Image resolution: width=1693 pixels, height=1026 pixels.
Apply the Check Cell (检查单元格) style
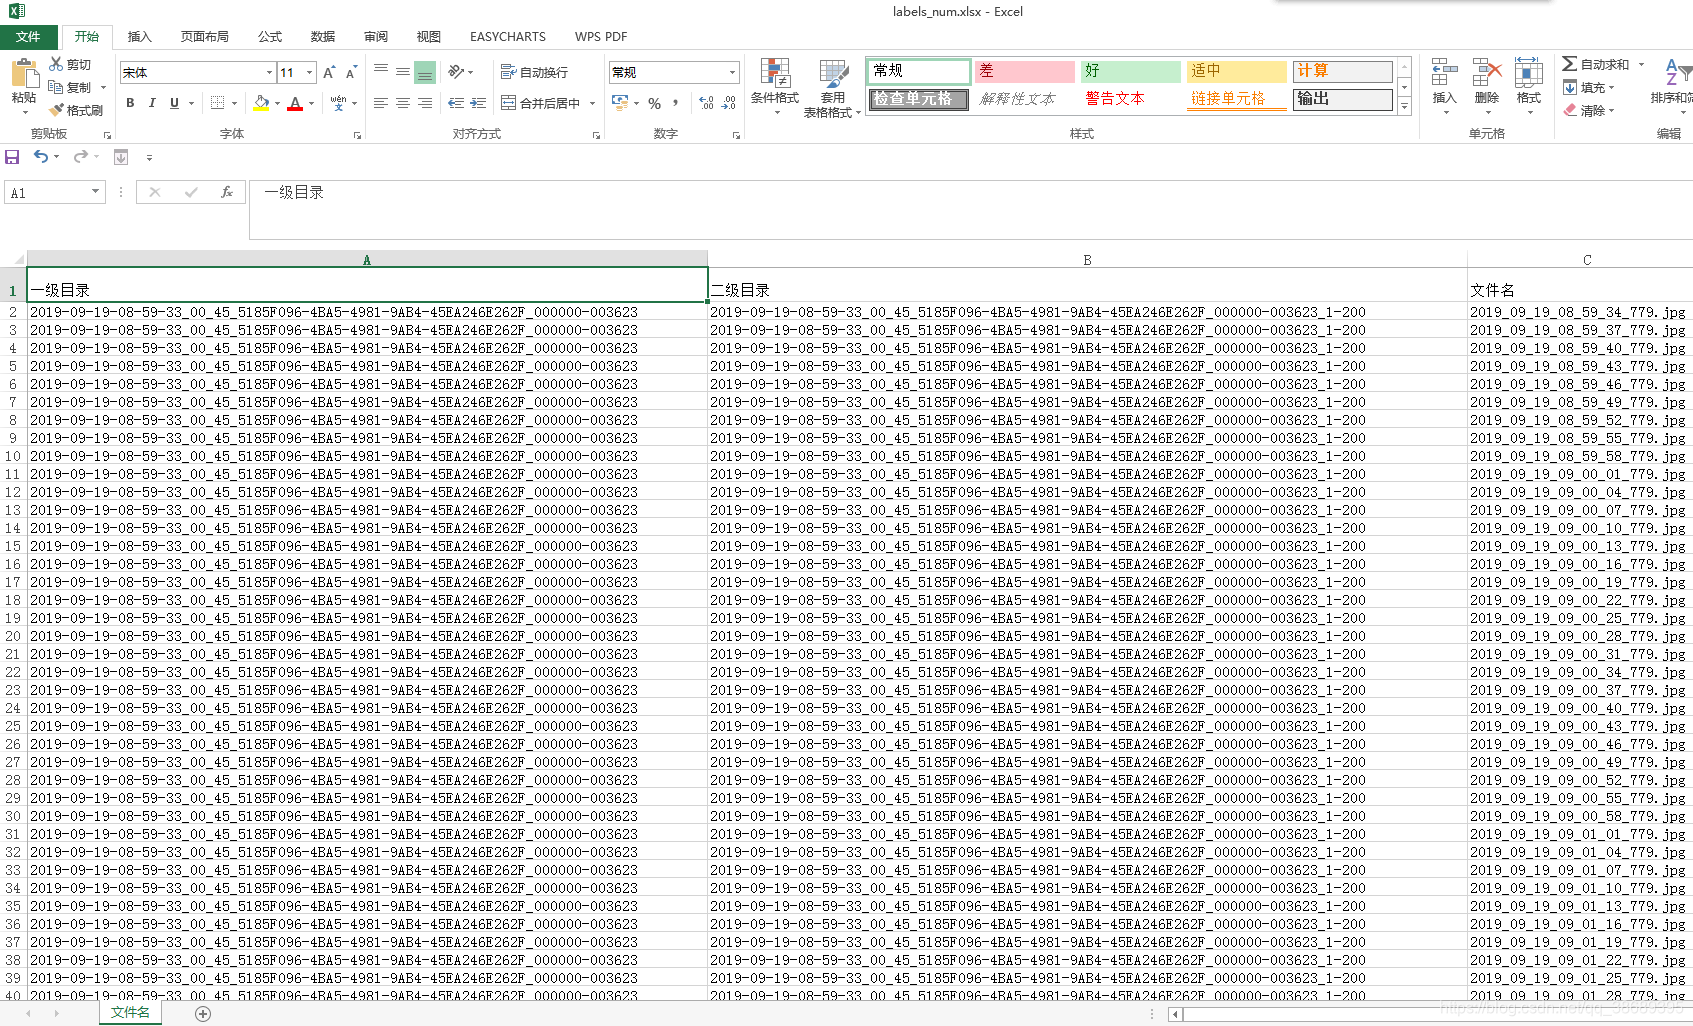click(918, 99)
